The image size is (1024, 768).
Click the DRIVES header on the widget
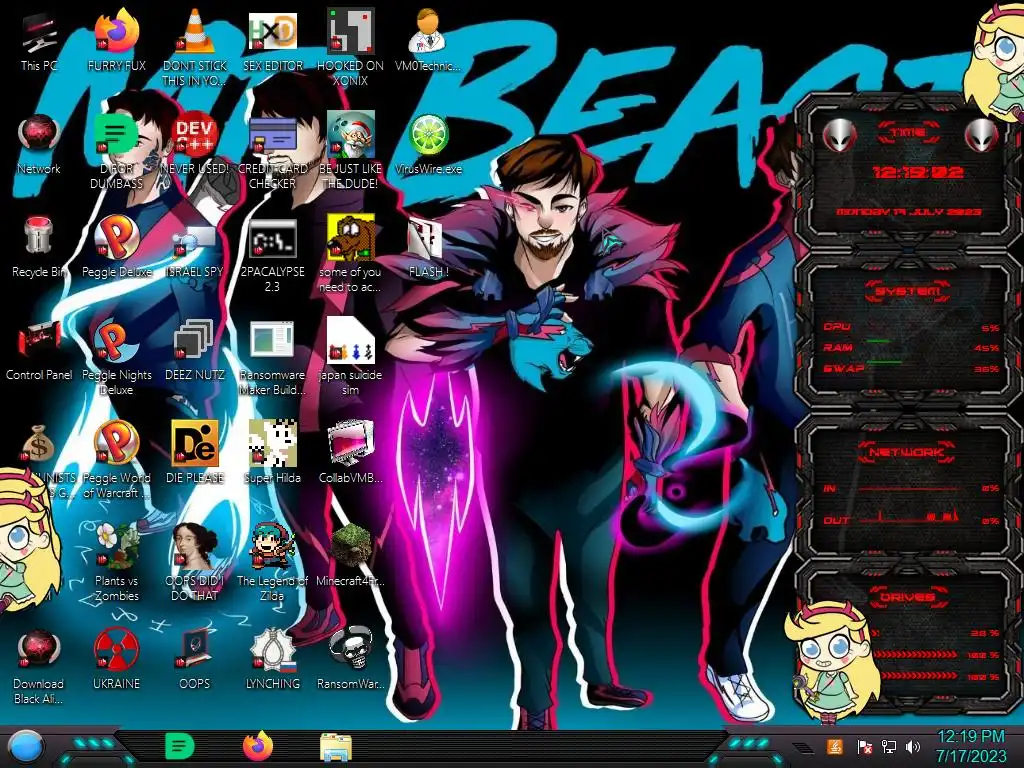pyautogui.click(x=908, y=597)
